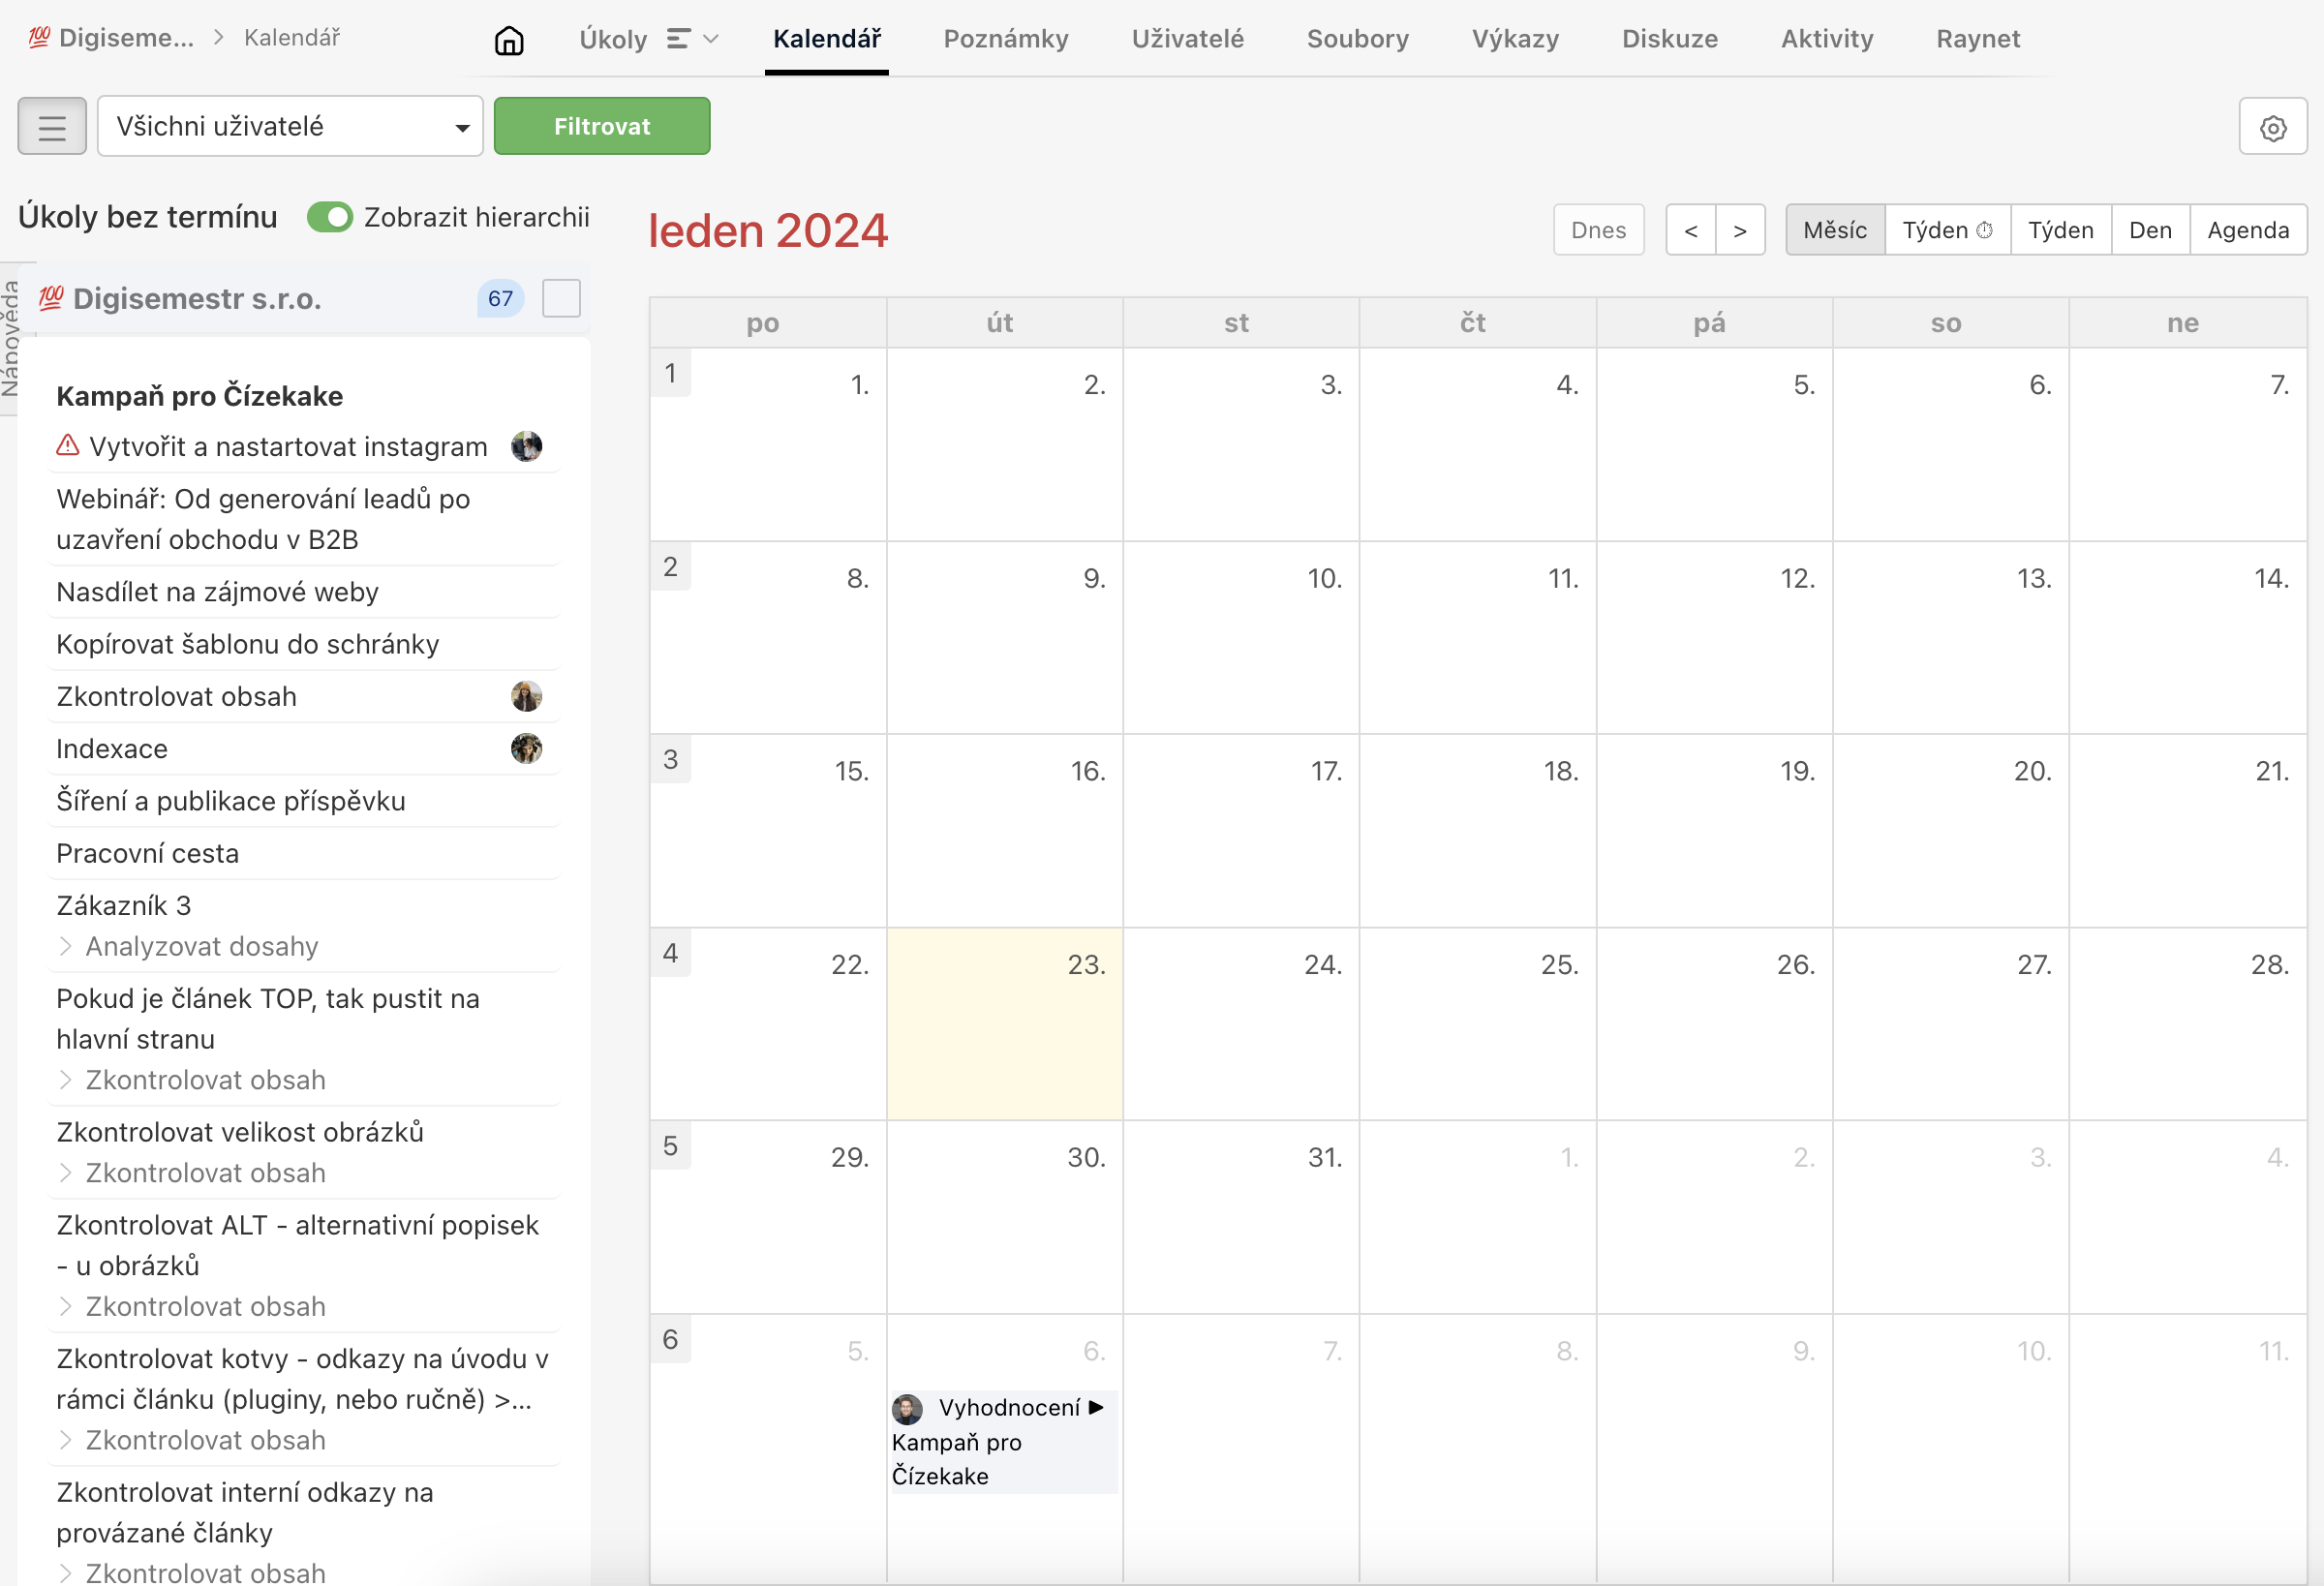This screenshot has height=1586, width=2324.
Task: Open the calendar settings gear icon
Action: [x=2272, y=127]
